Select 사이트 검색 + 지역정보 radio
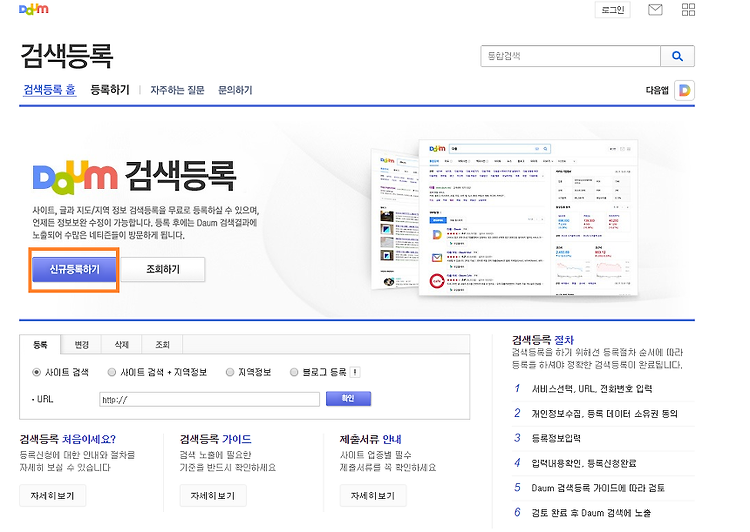The height and width of the screenshot is (532, 750). 112,372
